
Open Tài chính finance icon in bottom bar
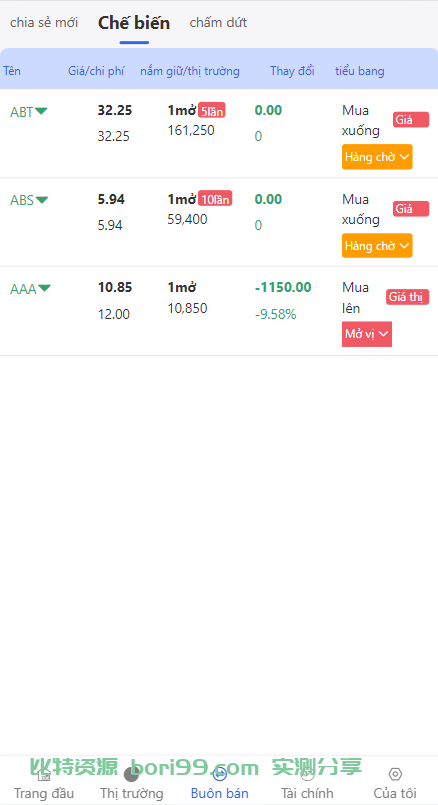click(x=307, y=775)
